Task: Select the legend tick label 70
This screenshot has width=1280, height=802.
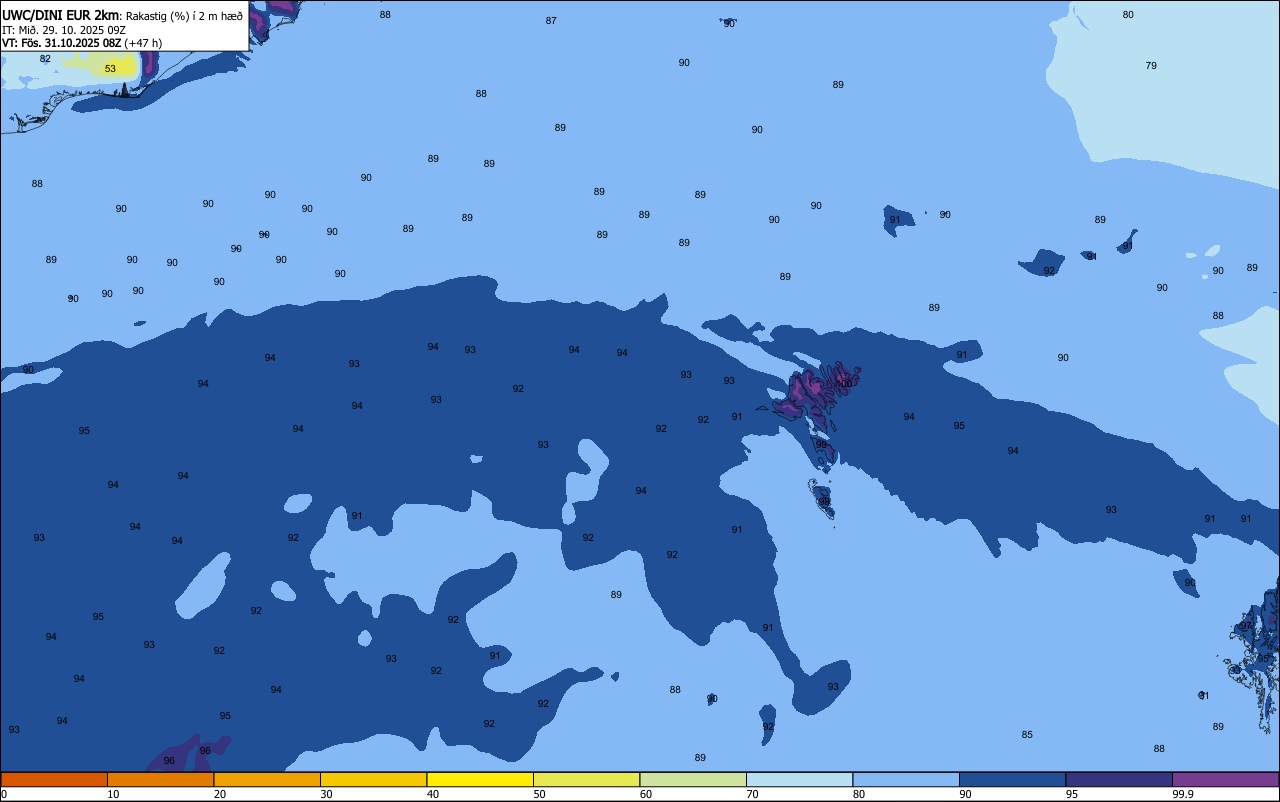Action: click(752, 794)
